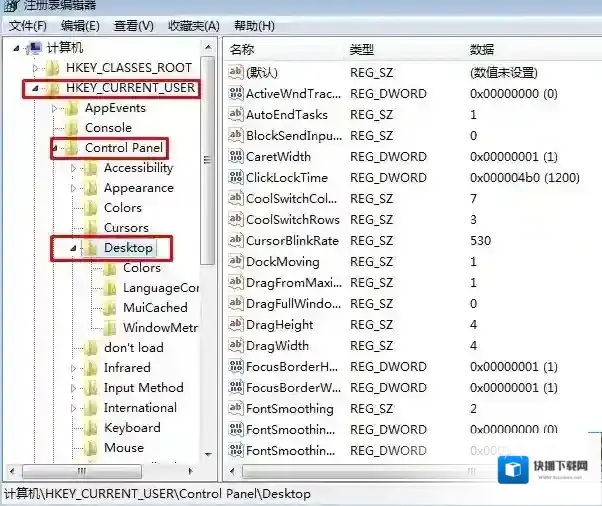This screenshot has height=506, width=602.
Task: Click the Registry Editor title bar icon
Action: click(11, 7)
